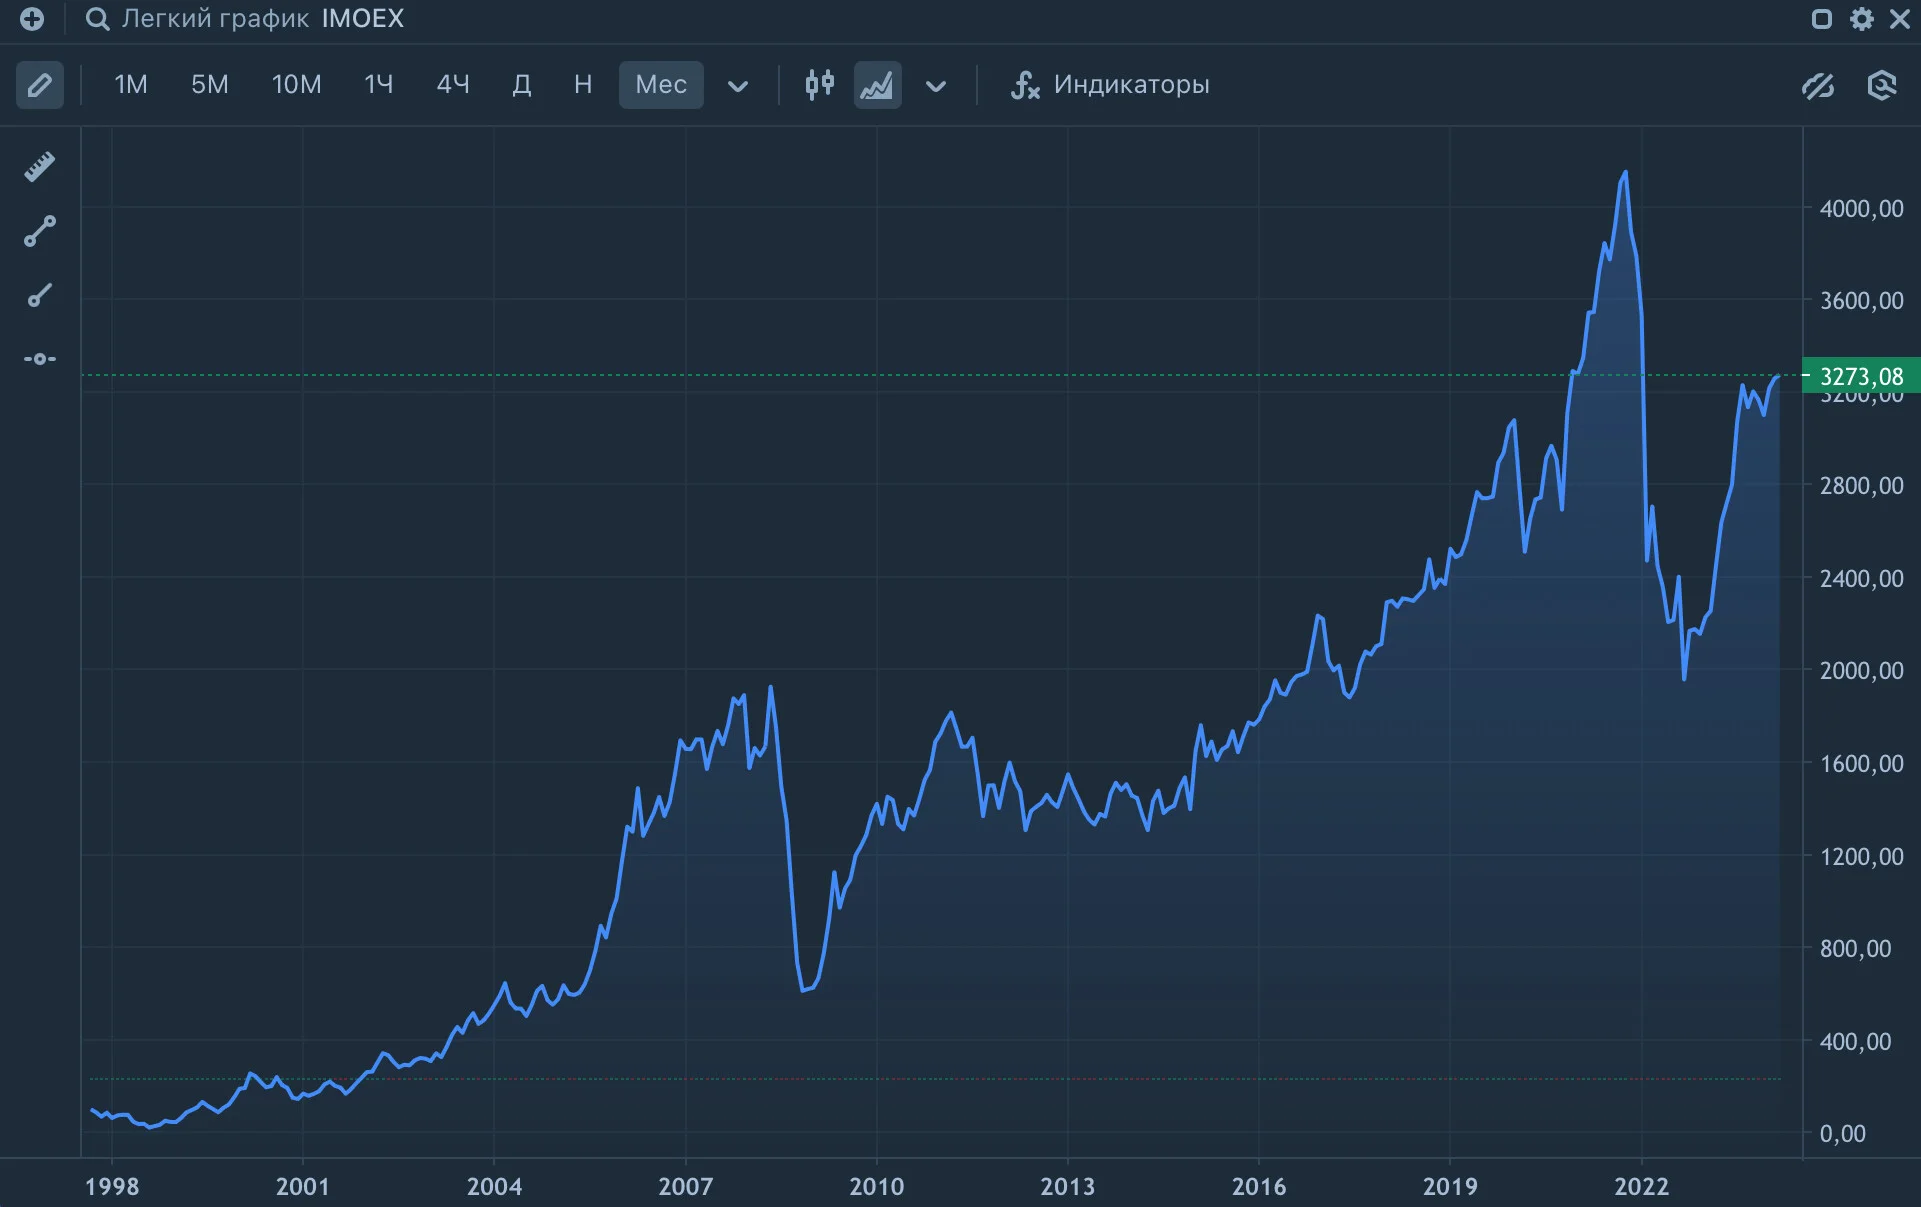Image resolution: width=1921 pixels, height=1207 pixels.
Task: Click the add widget plus icon
Action: pos(32,19)
